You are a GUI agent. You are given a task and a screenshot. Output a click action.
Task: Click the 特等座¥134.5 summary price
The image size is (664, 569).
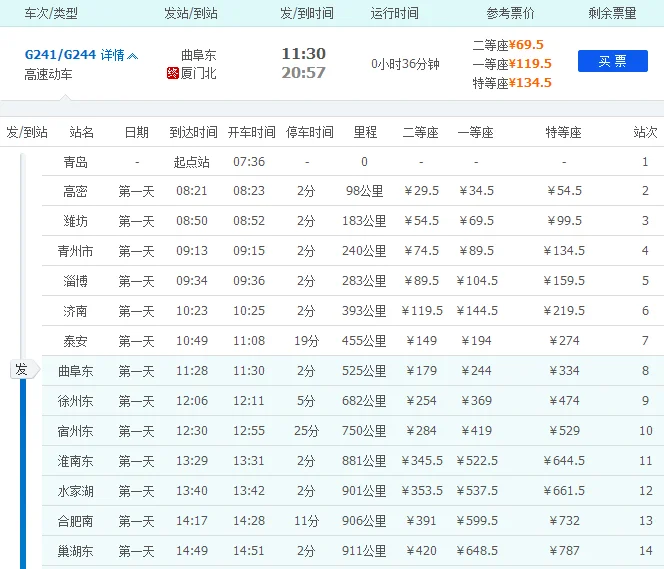[512, 83]
